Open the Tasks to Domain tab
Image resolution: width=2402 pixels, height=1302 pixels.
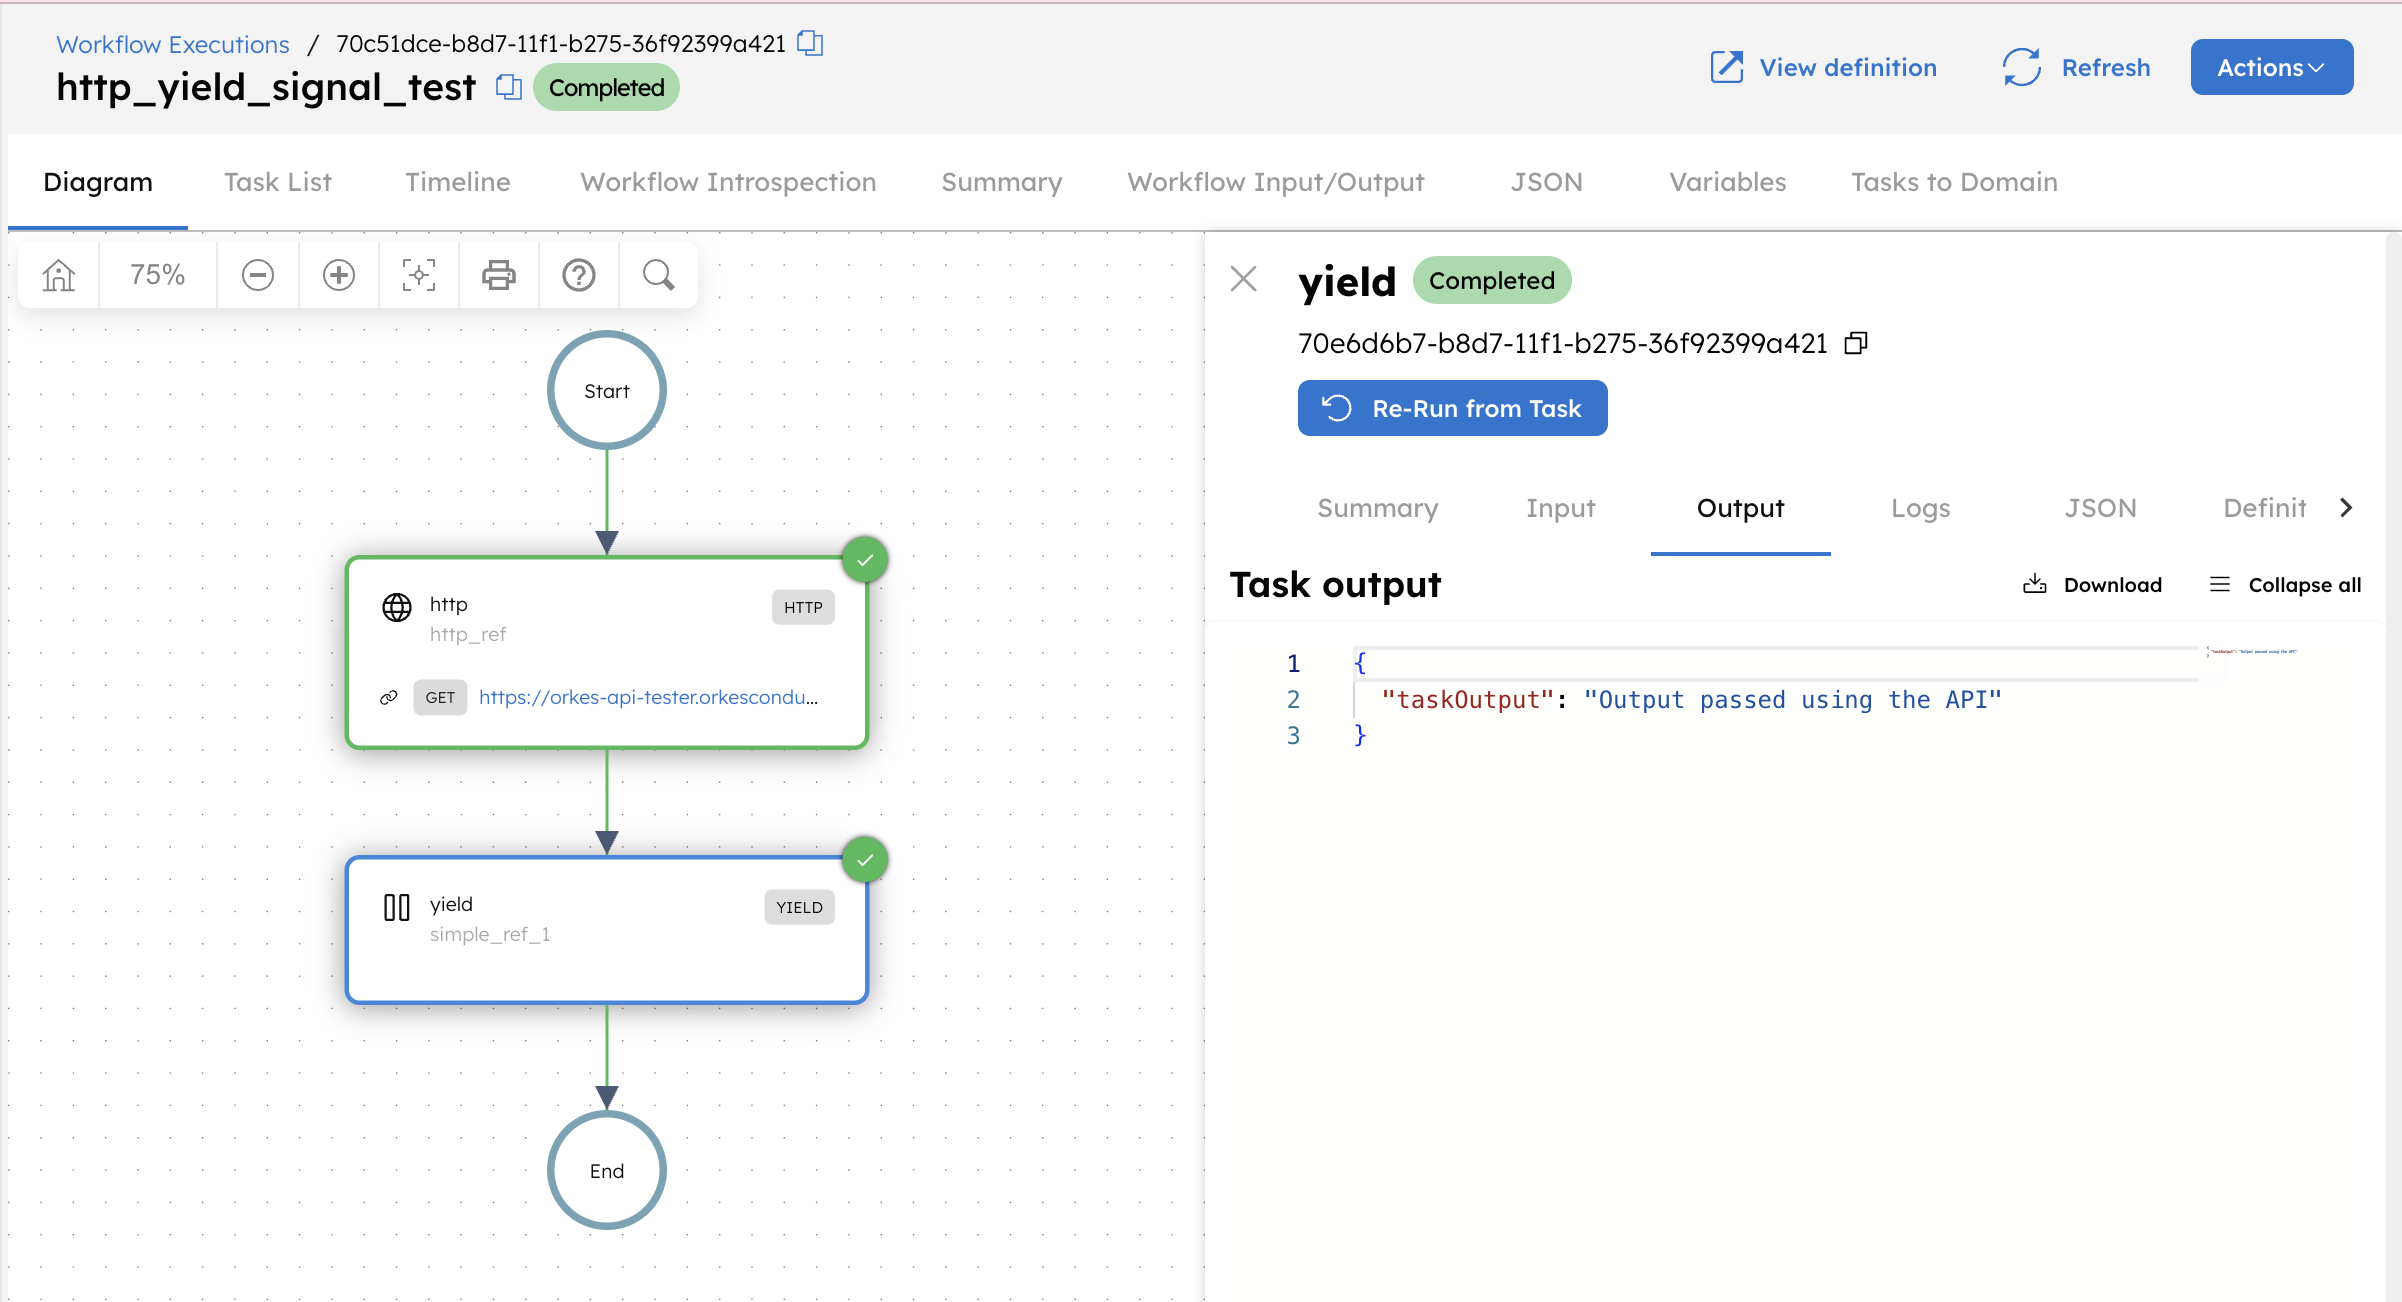pyautogui.click(x=1955, y=182)
